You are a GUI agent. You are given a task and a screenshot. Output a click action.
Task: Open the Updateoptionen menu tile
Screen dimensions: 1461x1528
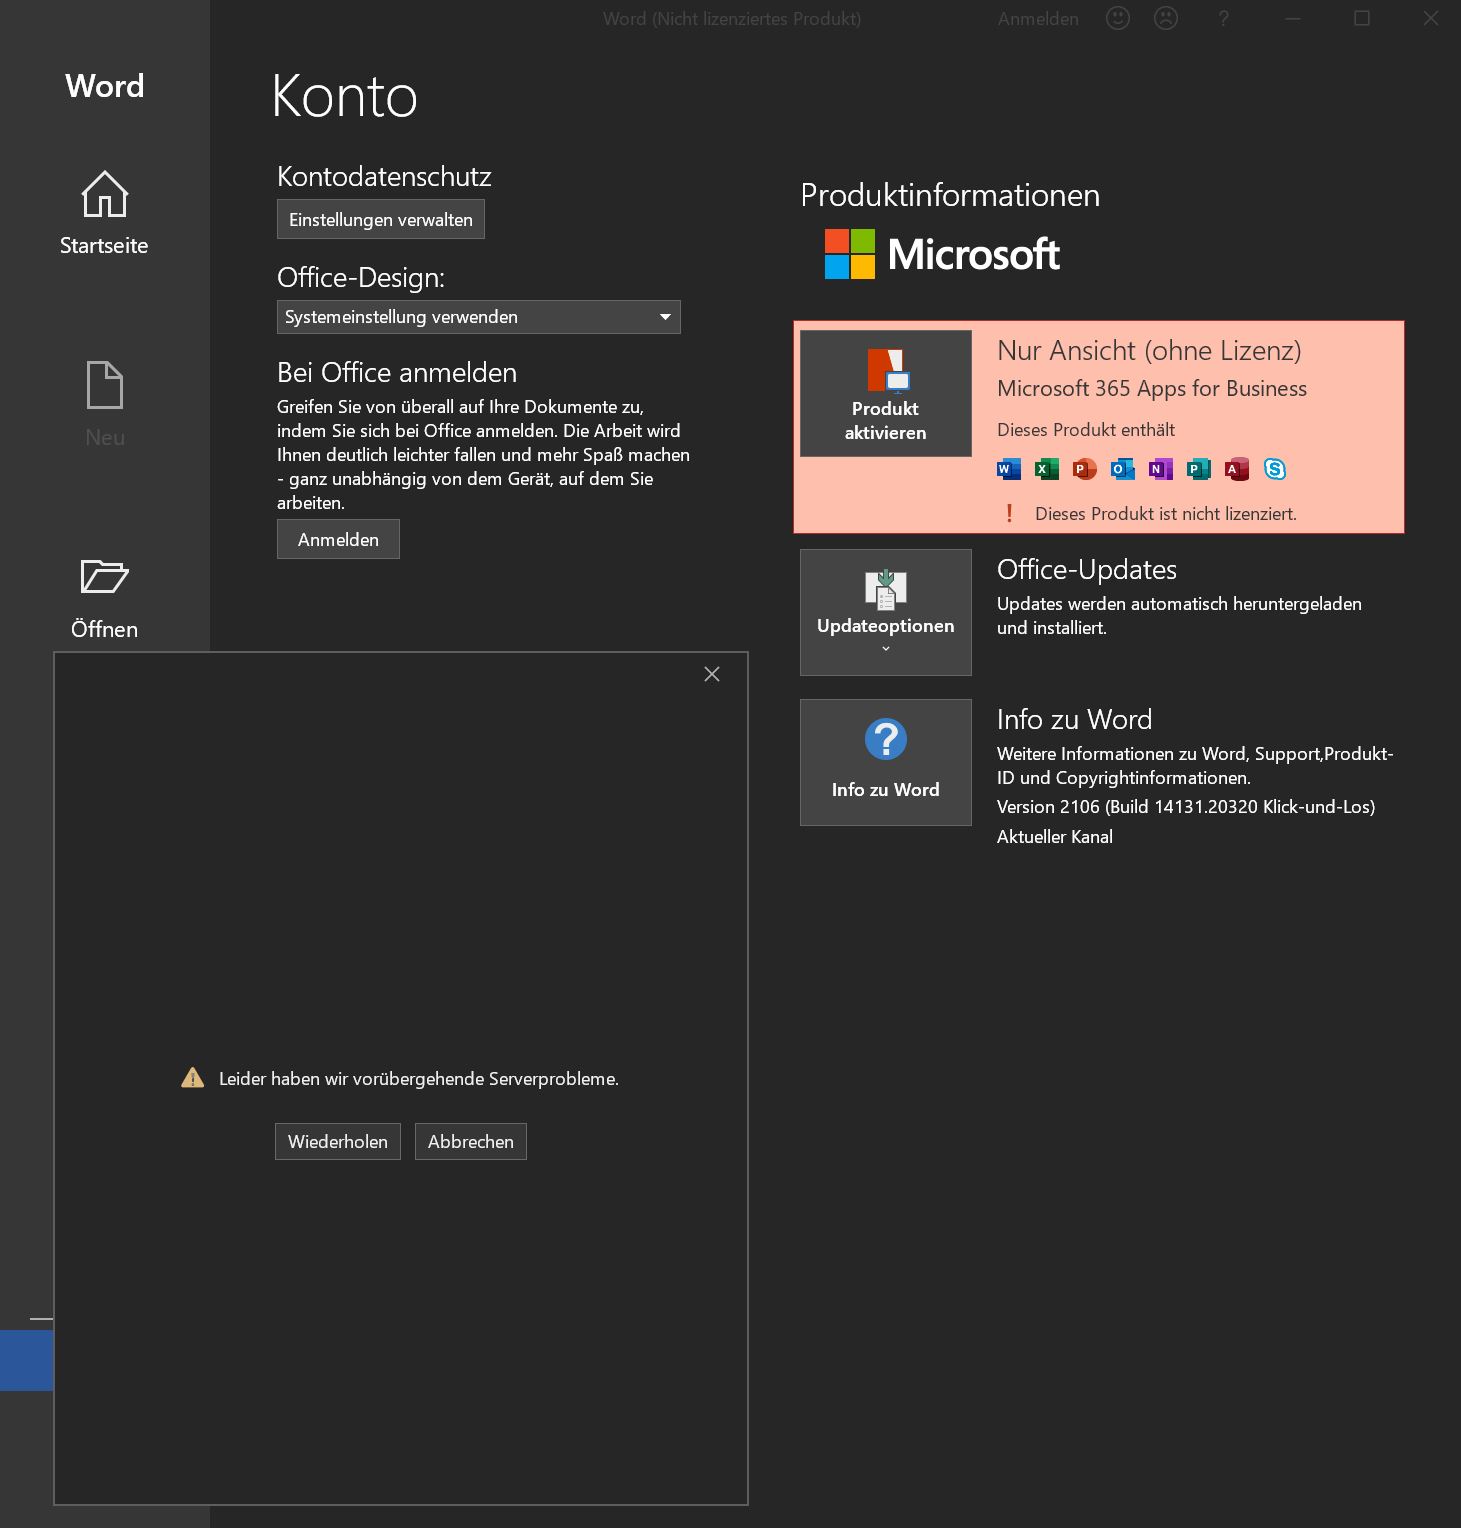[x=886, y=612]
